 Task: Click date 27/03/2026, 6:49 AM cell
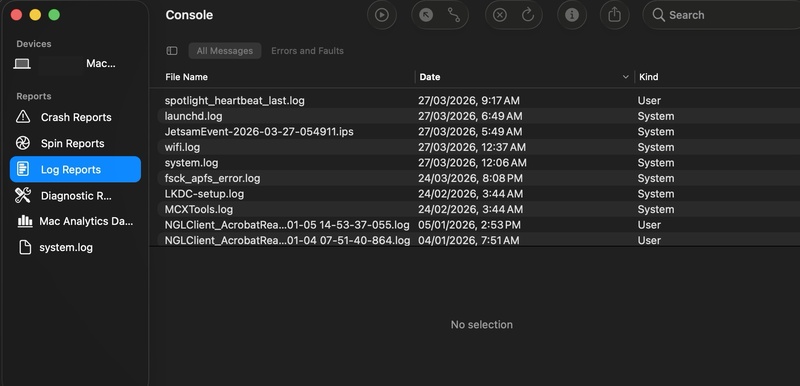pyautogui.click(x=470, y=116)
